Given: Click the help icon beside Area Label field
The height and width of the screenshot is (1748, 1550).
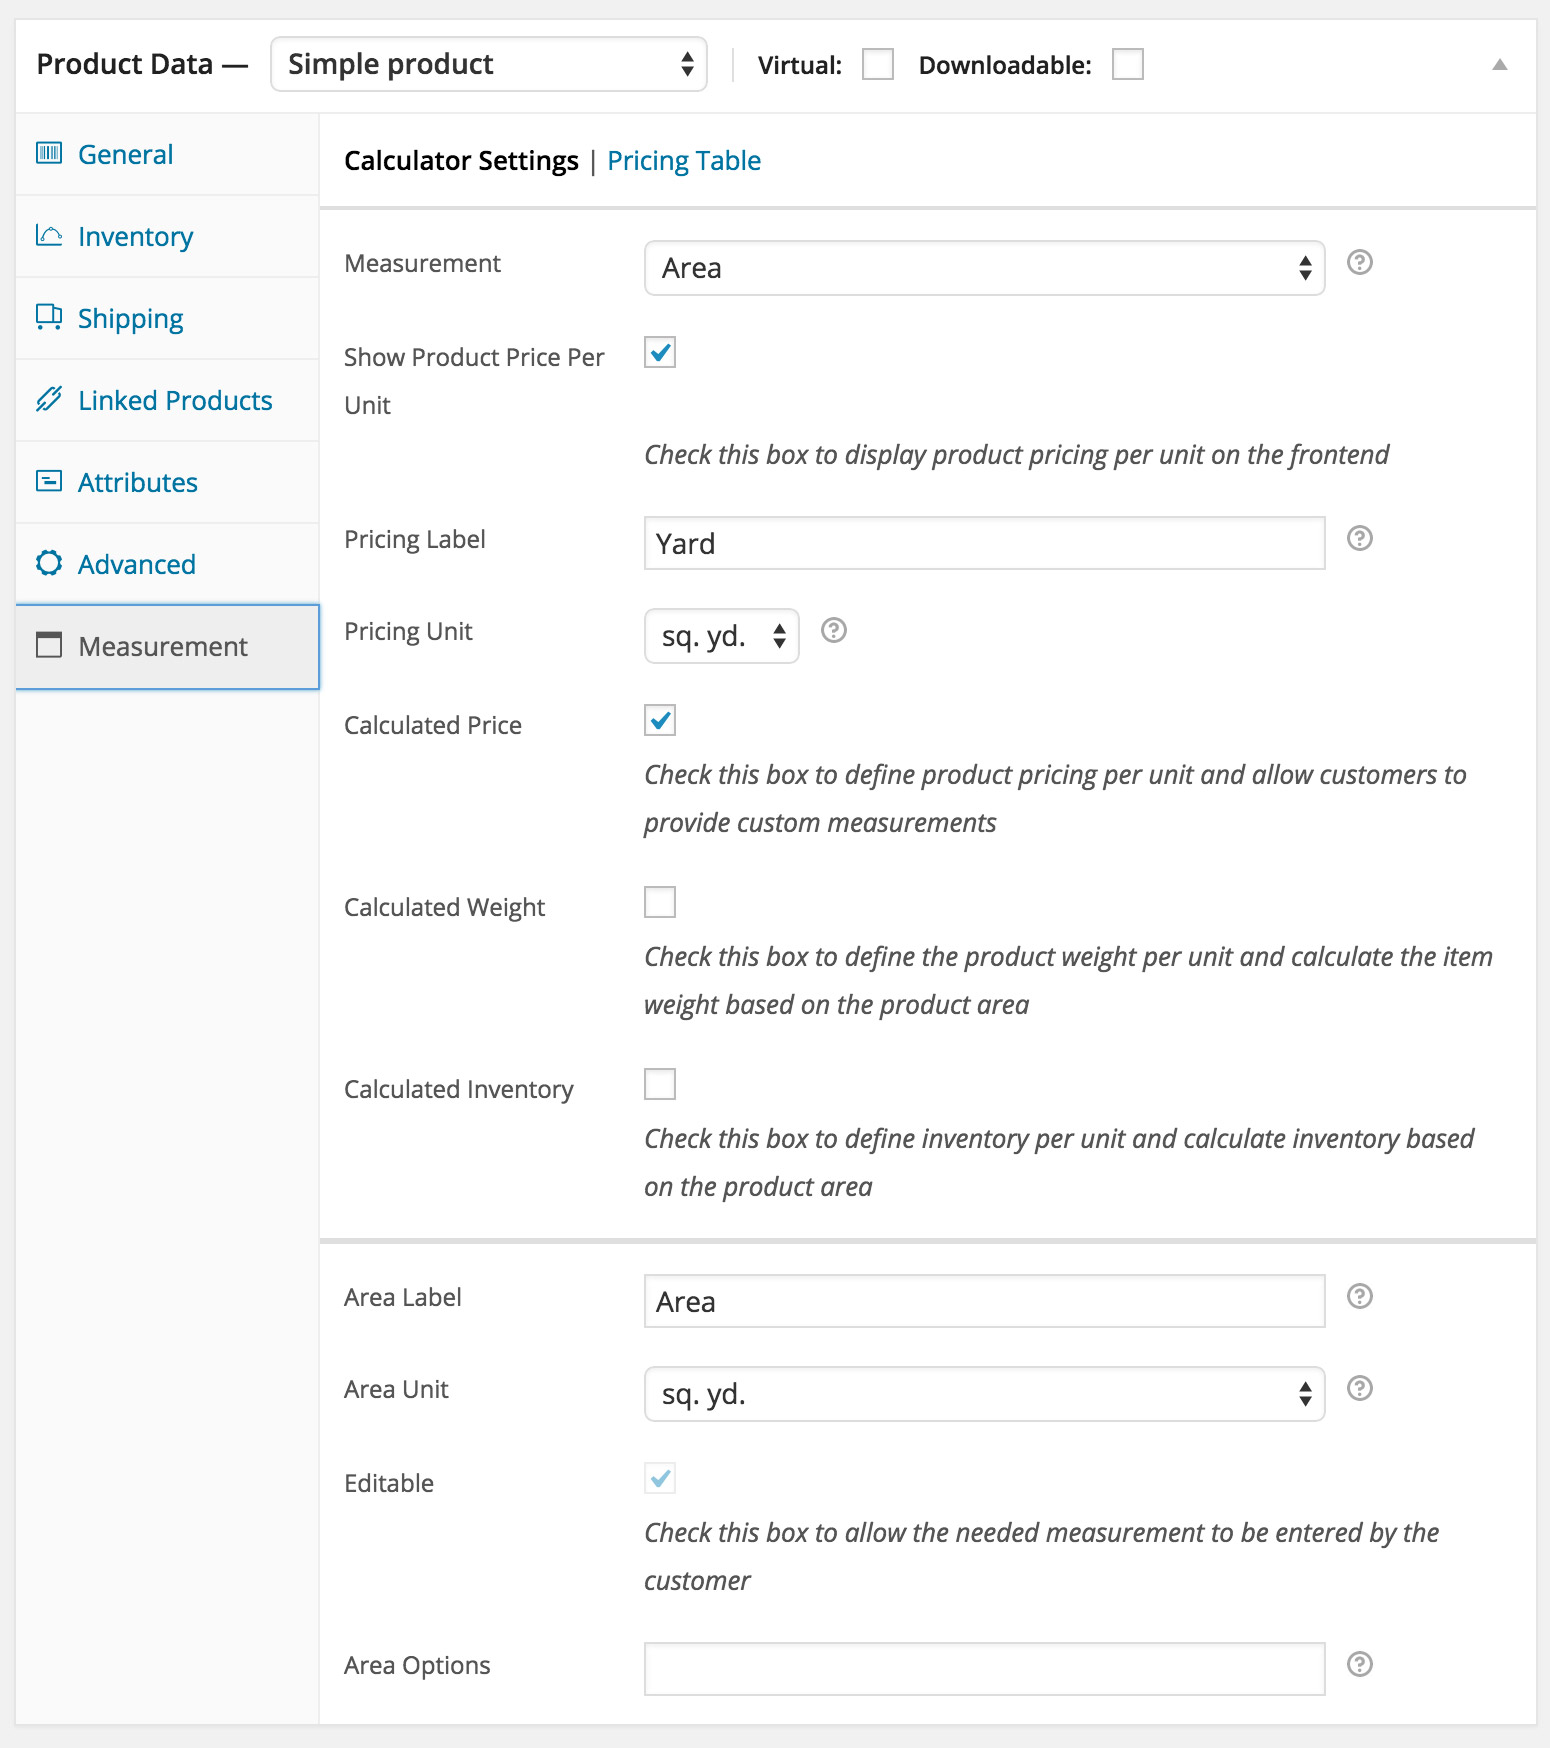Looking at the screenshot, I should (x=1359, y=1297).
